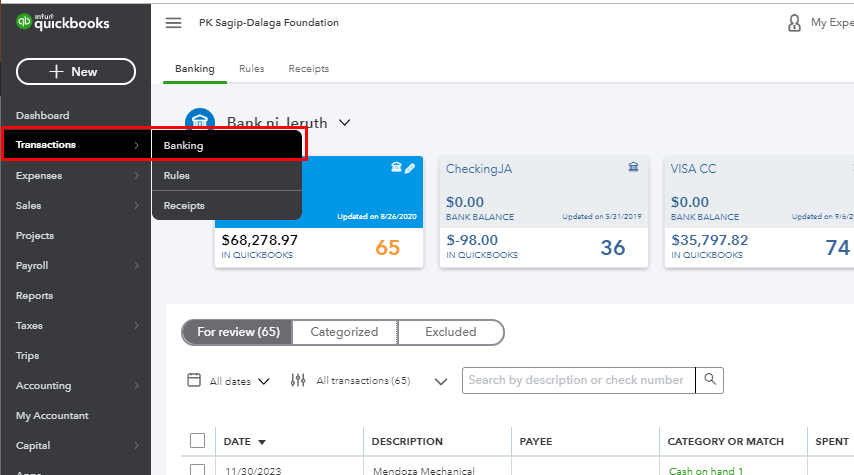The height and width of the screenshot is (475, 854).
Task: Click the DESCRIPTION column header
Action: pos(407,441)
